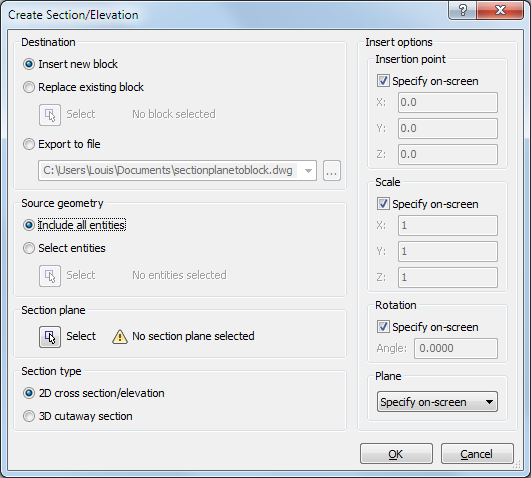Close the Create Section/Elevation dialog
The height and width of the screenshot is (478, 531).
click(x=500, y=10)
